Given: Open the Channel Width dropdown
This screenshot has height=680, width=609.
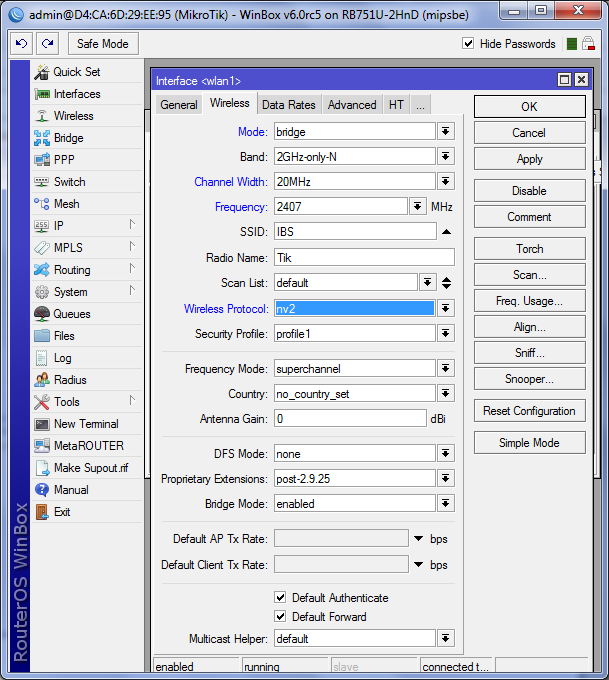Looking at the screenshot, I should 445,182.
